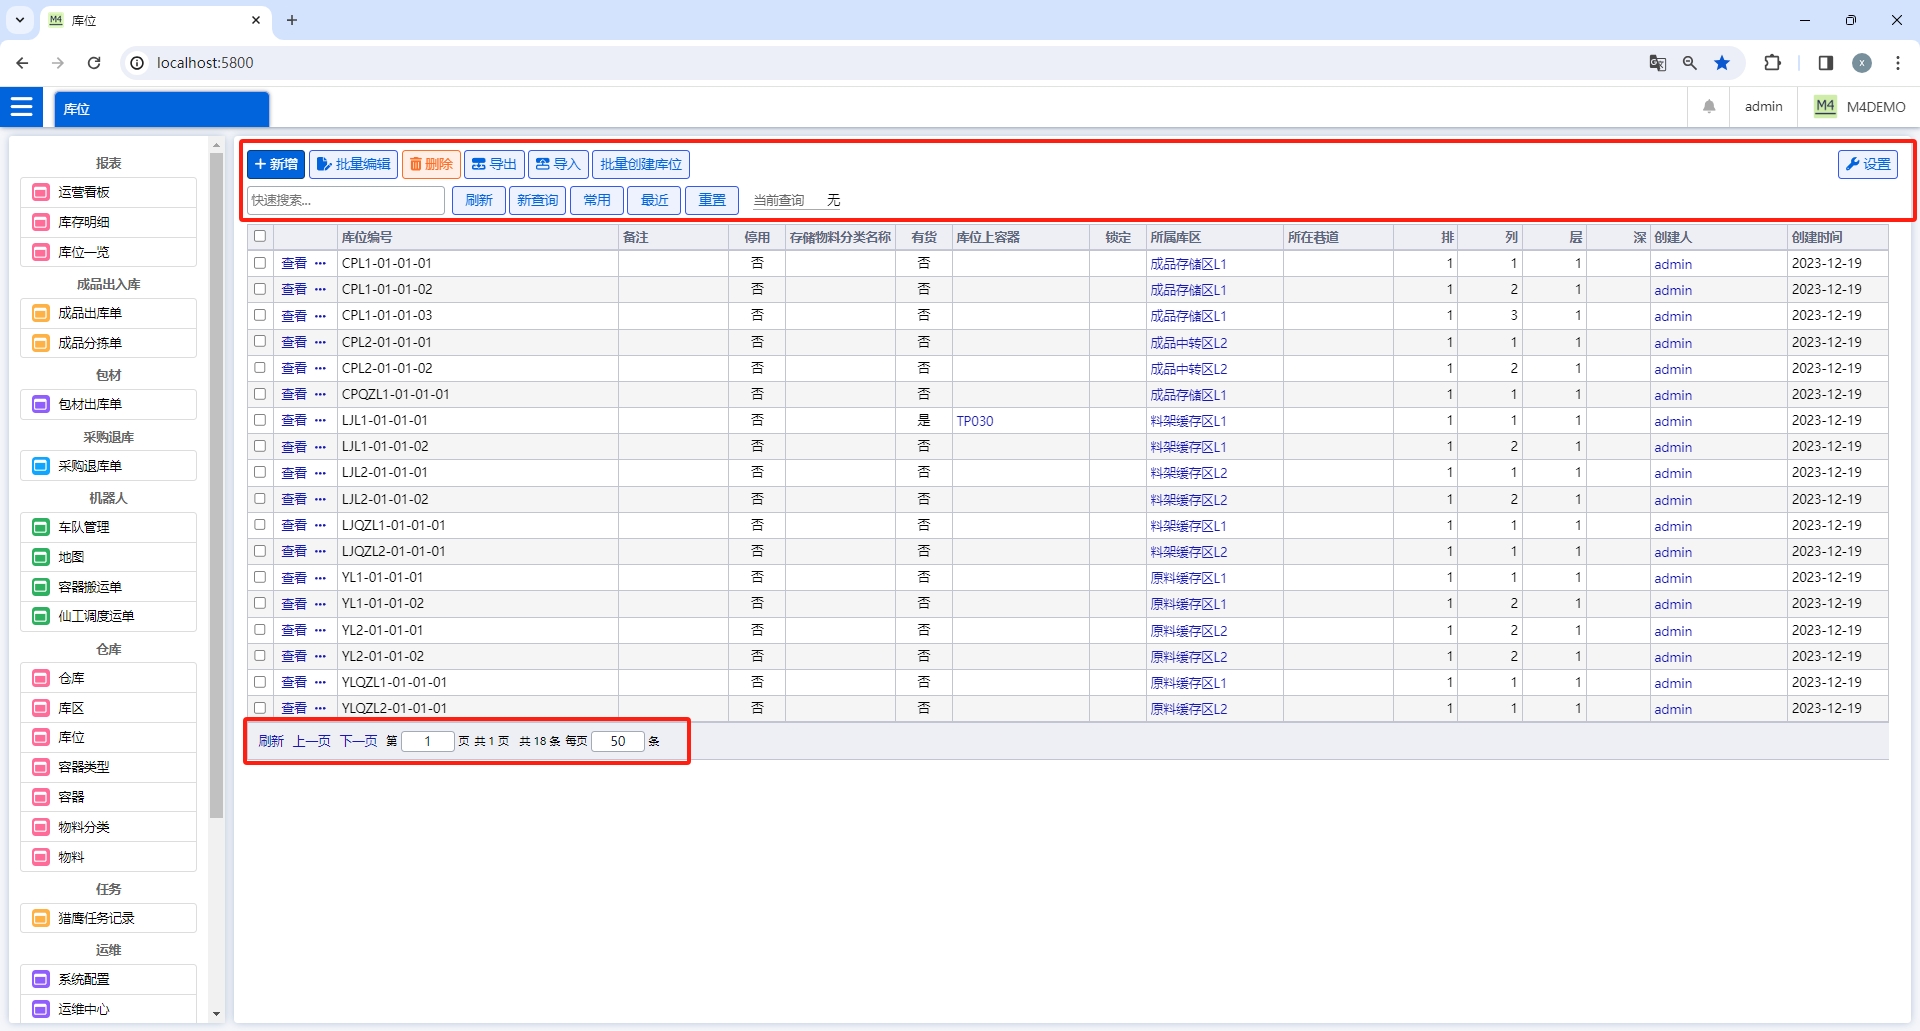Image resolution: width=1920 pixels, height=1031 pixels.
Task: Check the row YLQZL2-01-01-01
Action: 260,708
